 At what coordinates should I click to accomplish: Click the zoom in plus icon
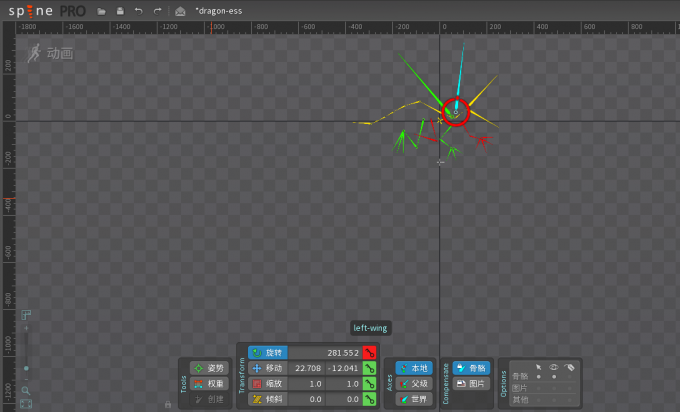[x=26, y=328]
